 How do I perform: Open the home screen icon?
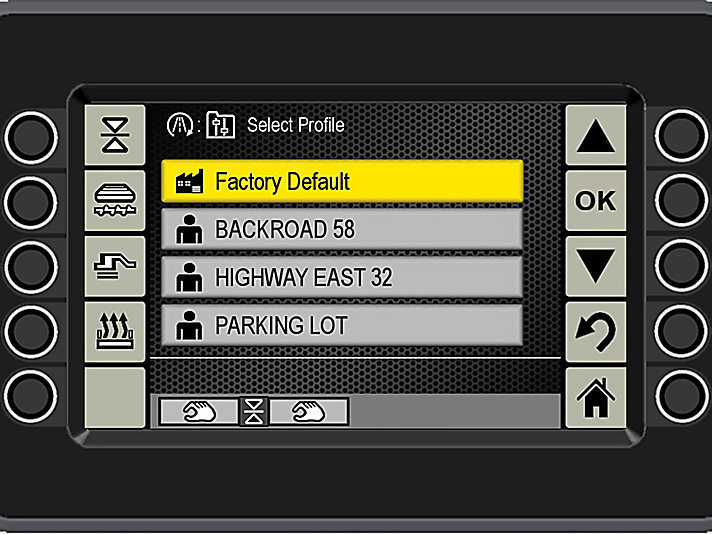596,398
